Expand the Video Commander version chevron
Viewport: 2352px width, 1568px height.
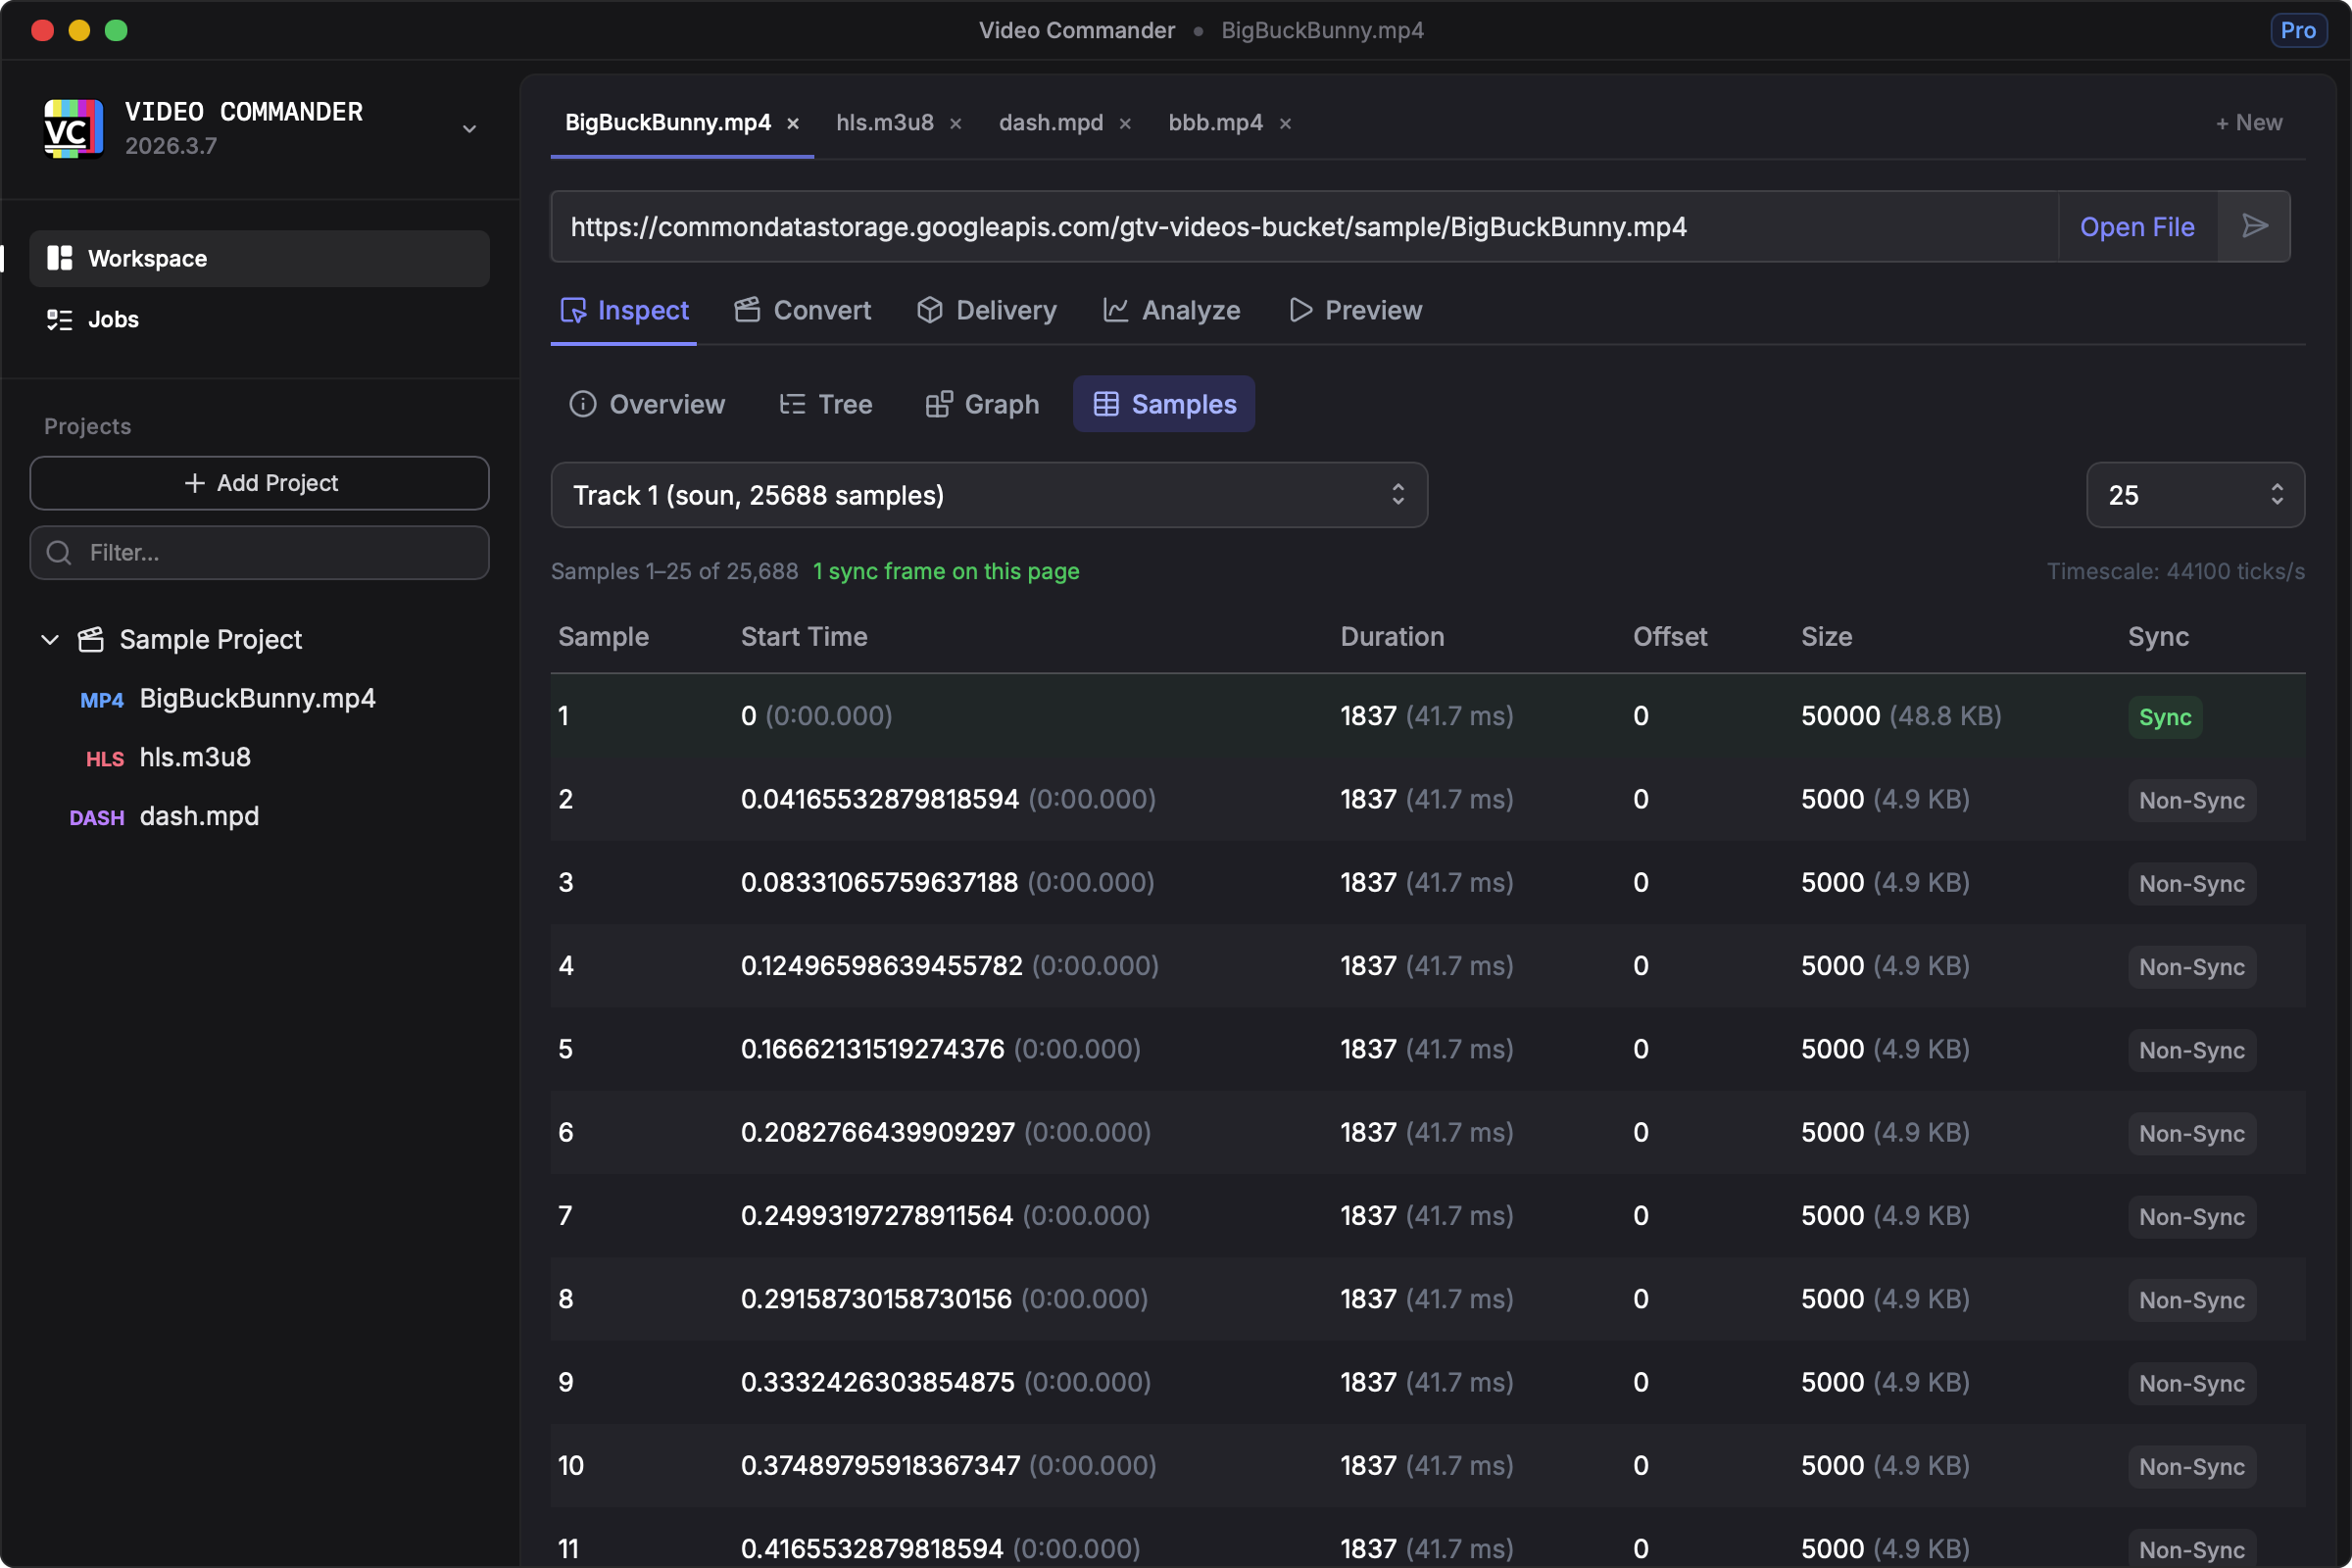click(x=469, y=129)
